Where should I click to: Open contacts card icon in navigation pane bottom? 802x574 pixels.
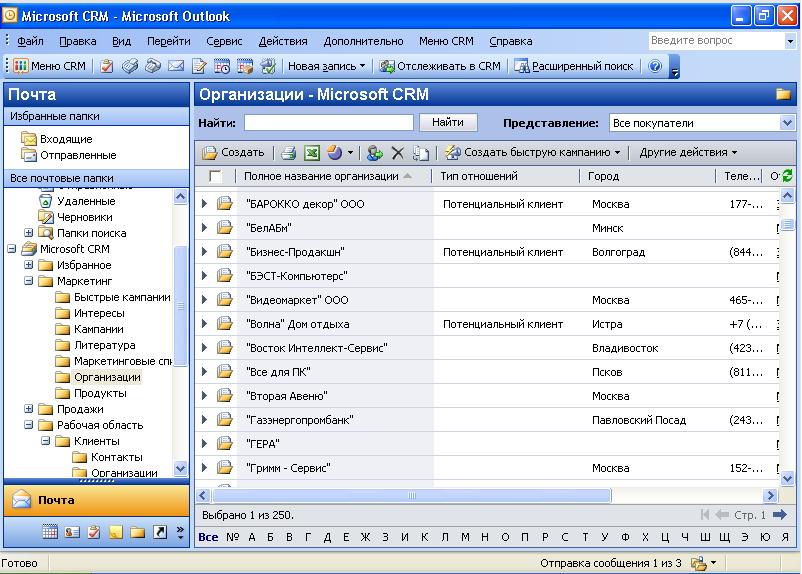click(x=72, y=532)
